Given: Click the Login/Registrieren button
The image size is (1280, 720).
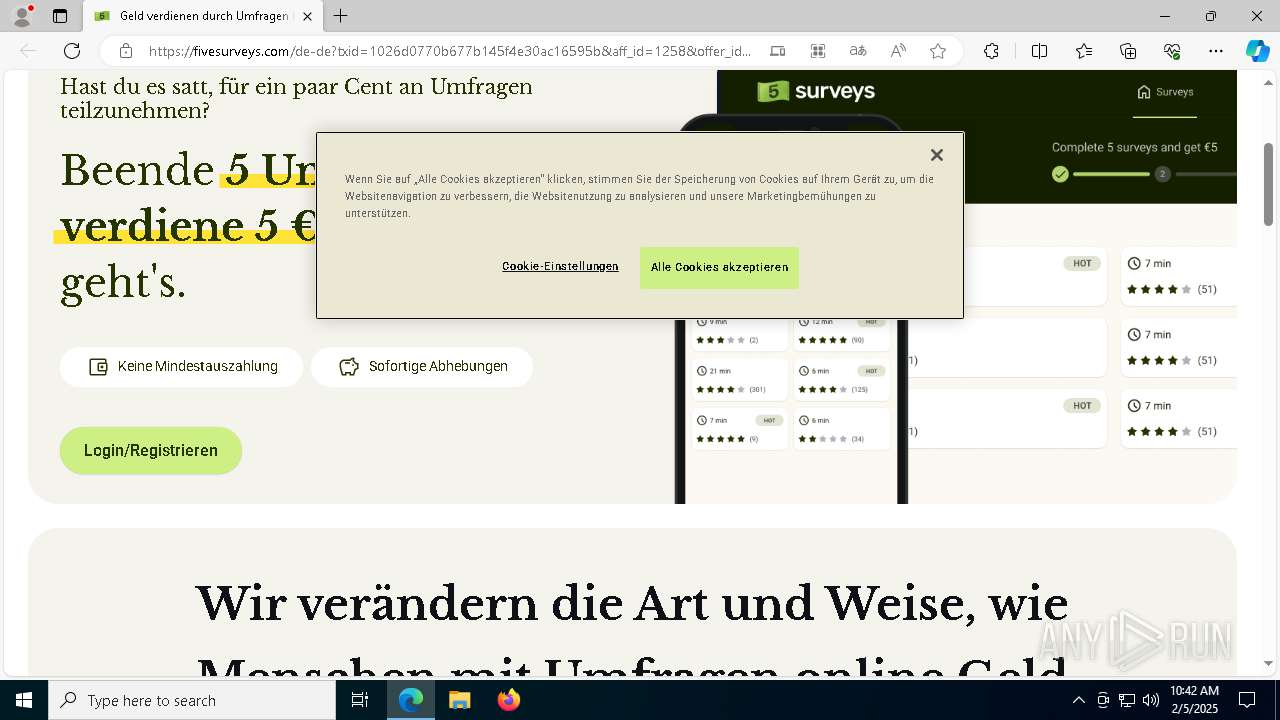Looking at the screenshot, I should coord(151,450).
